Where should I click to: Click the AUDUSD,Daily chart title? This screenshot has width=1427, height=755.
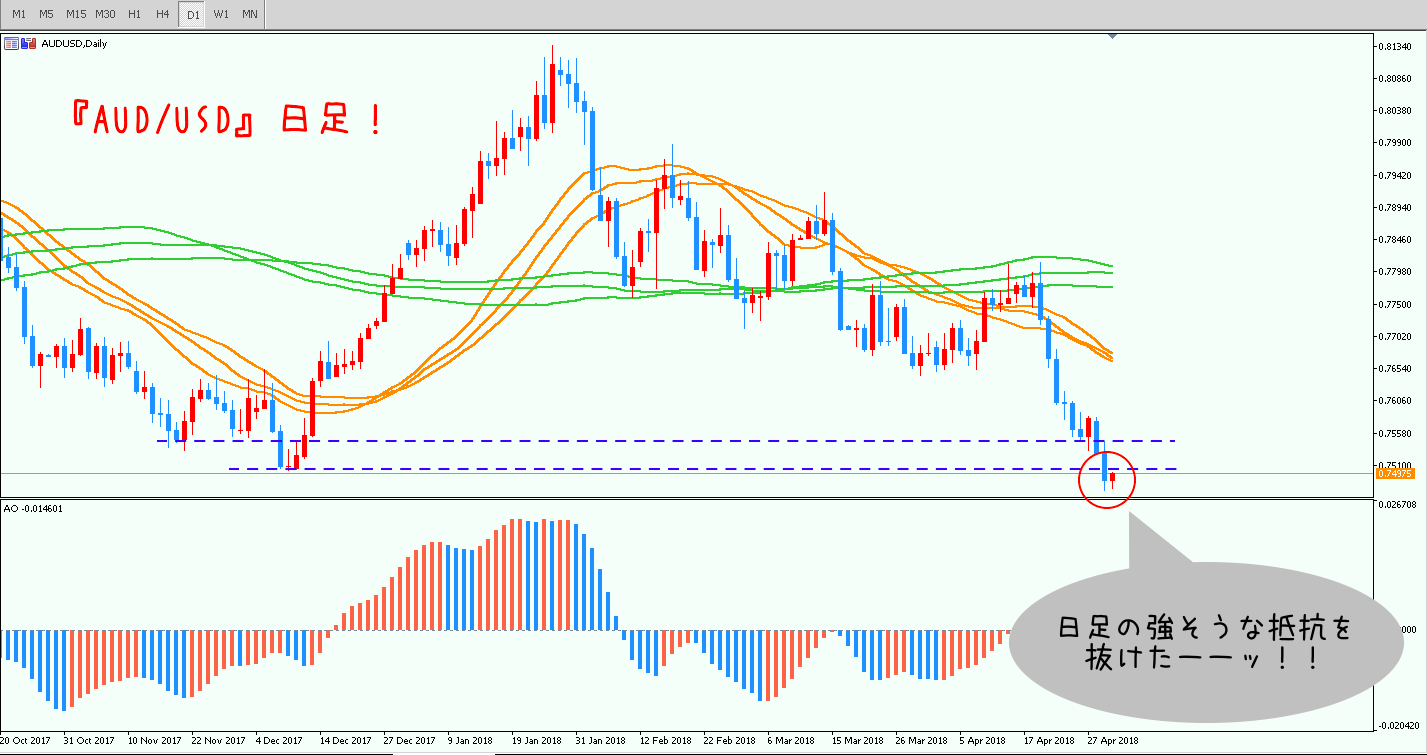74,43
